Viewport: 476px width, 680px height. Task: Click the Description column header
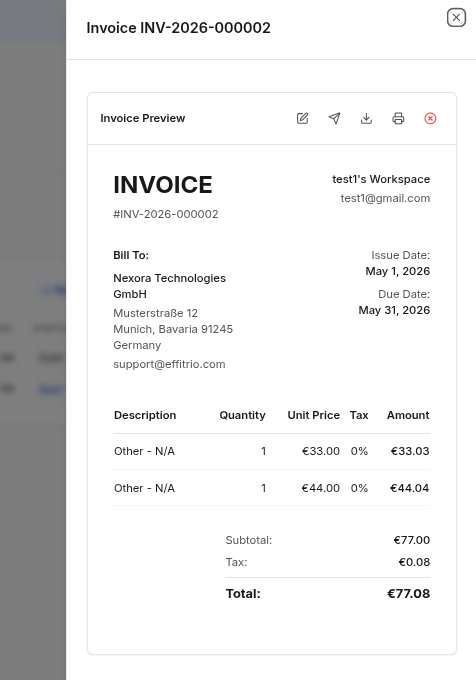[145, 415]
